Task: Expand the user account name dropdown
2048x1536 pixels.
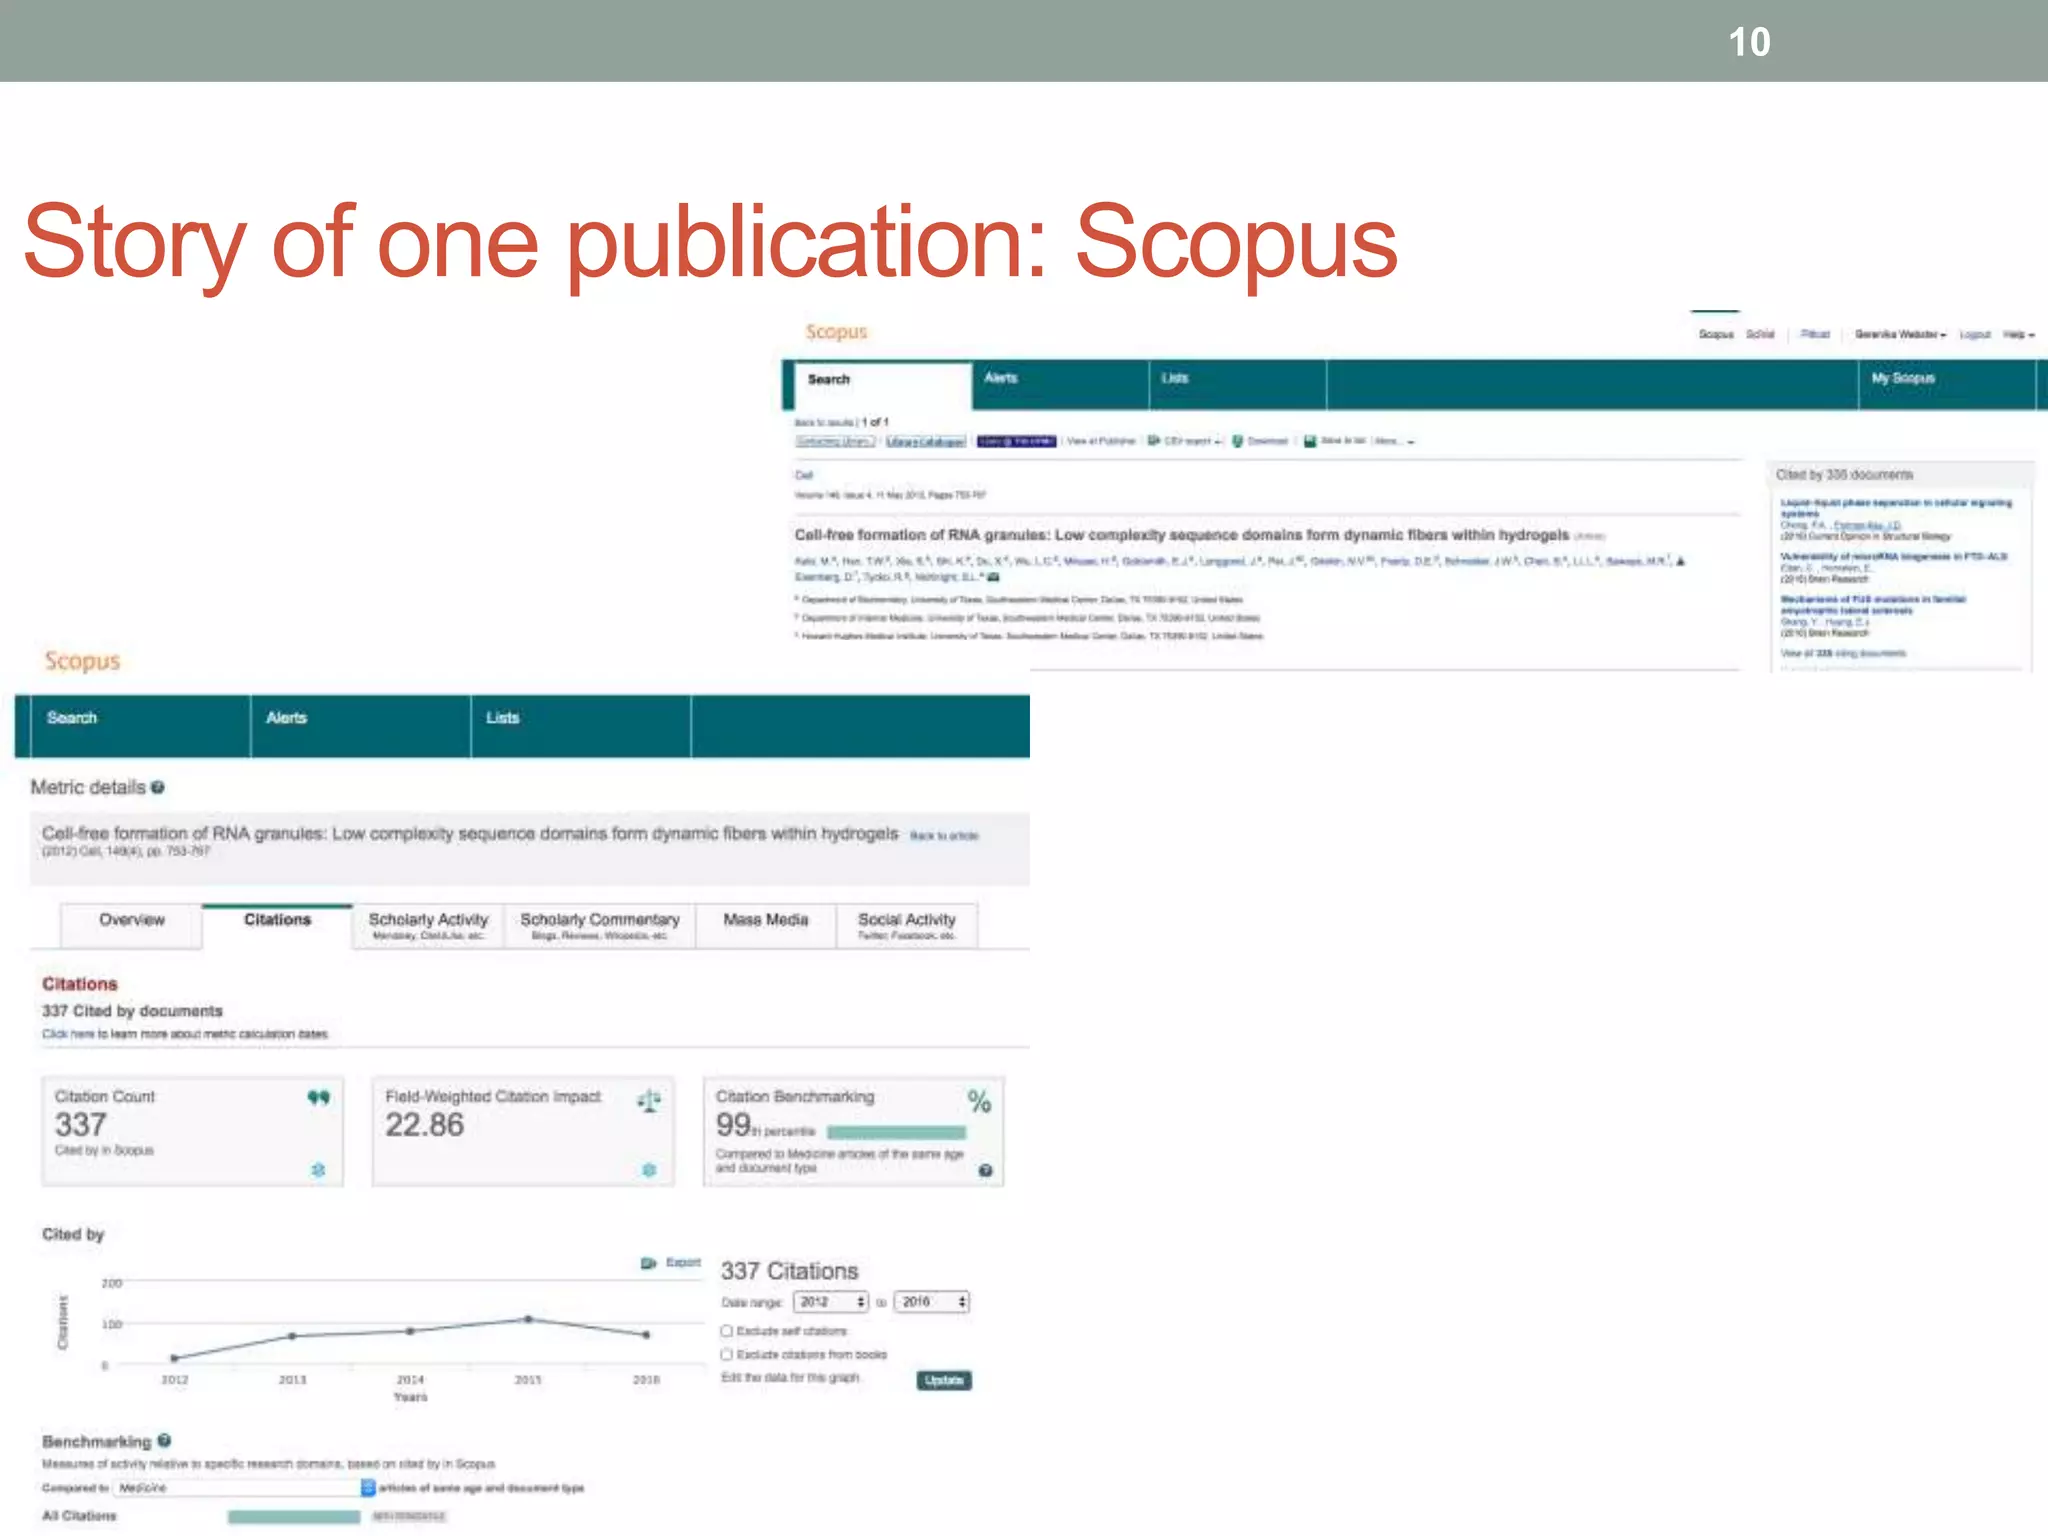Action: (1900, 335)
